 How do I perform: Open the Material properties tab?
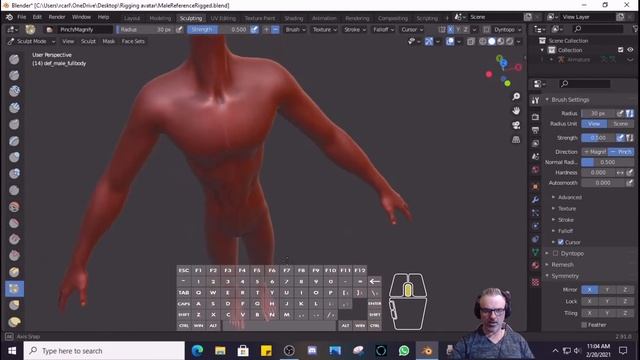tap(535, 265)
